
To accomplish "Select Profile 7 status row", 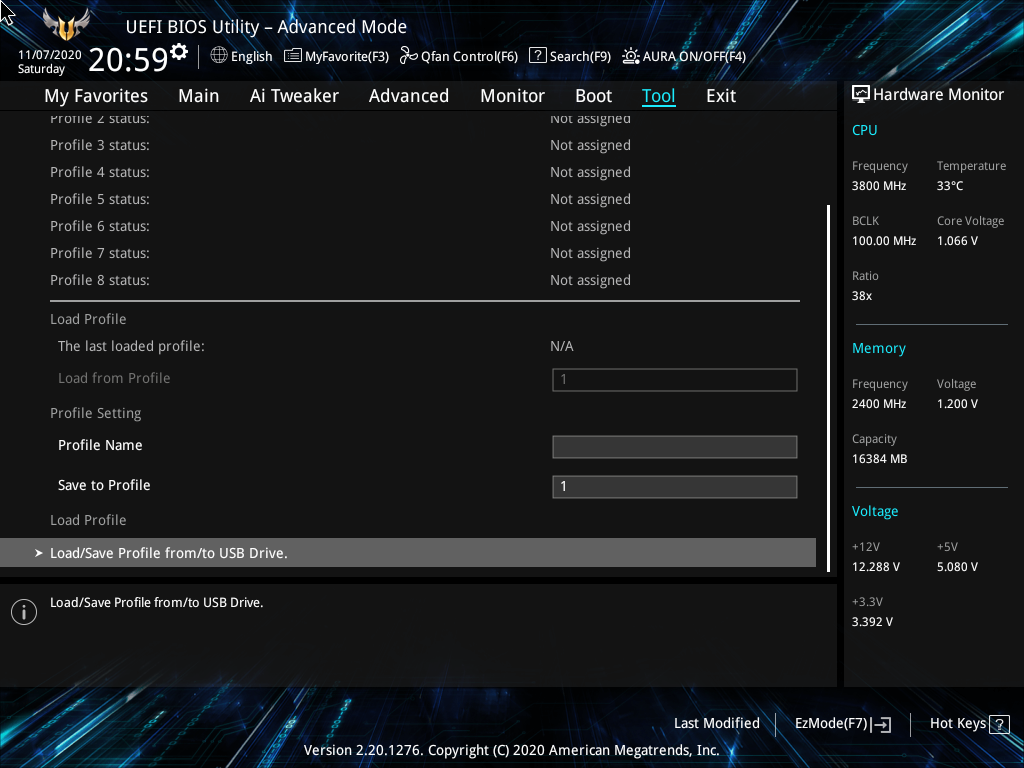I will click(424, 253).
